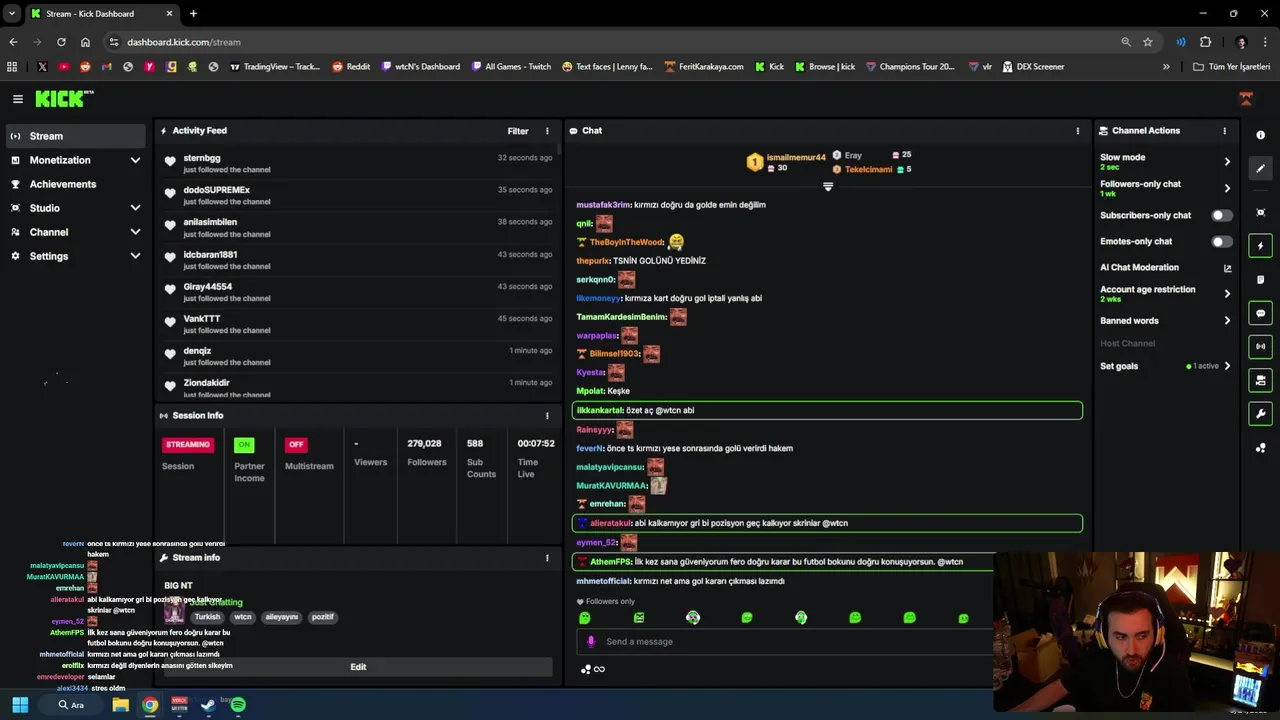Open Session Info three-dot options menu
Viewport: 1280px width, 720px height.
[547, 416]
